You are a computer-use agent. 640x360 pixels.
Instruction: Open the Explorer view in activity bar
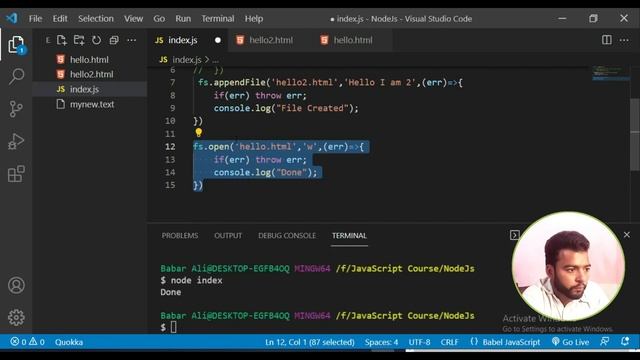point(16,44)
